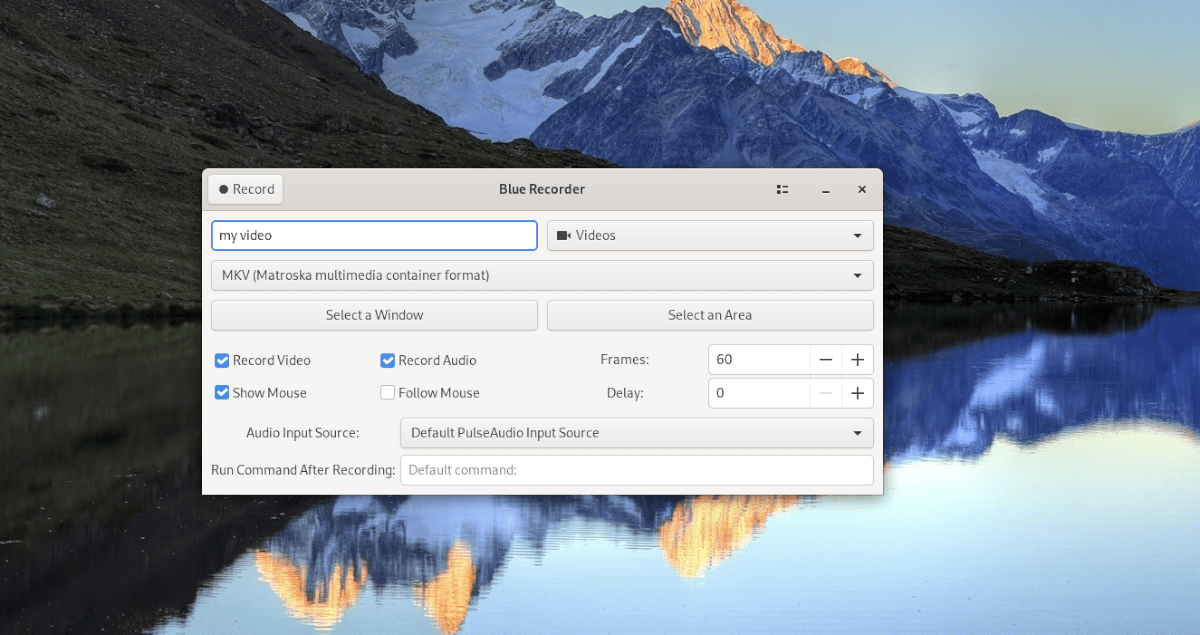Open the Audio Input Source dropdown
1200x635 pixels.
[636, 433]
